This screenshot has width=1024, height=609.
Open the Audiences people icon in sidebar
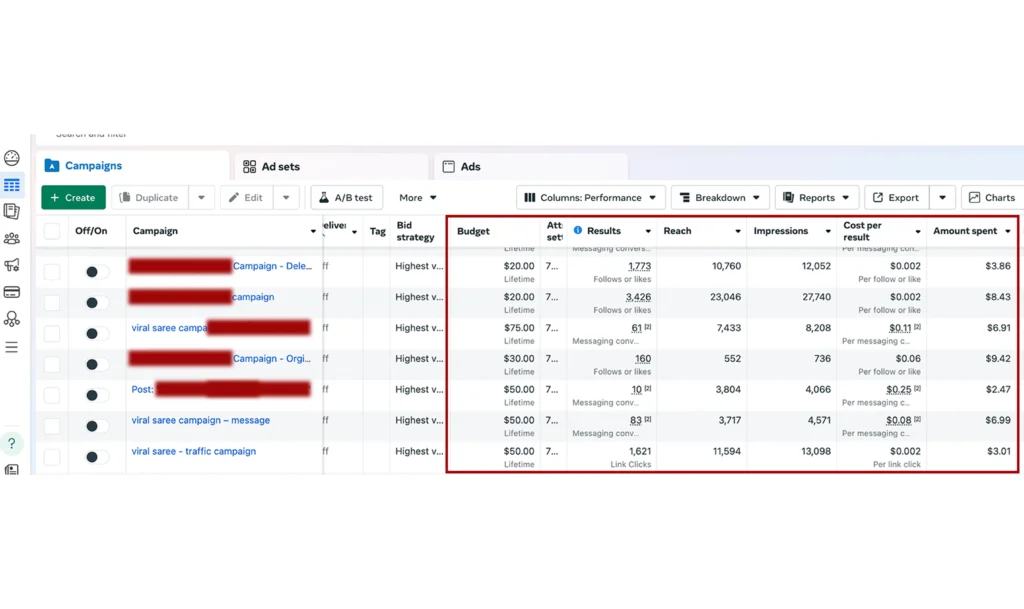point(12,238)
